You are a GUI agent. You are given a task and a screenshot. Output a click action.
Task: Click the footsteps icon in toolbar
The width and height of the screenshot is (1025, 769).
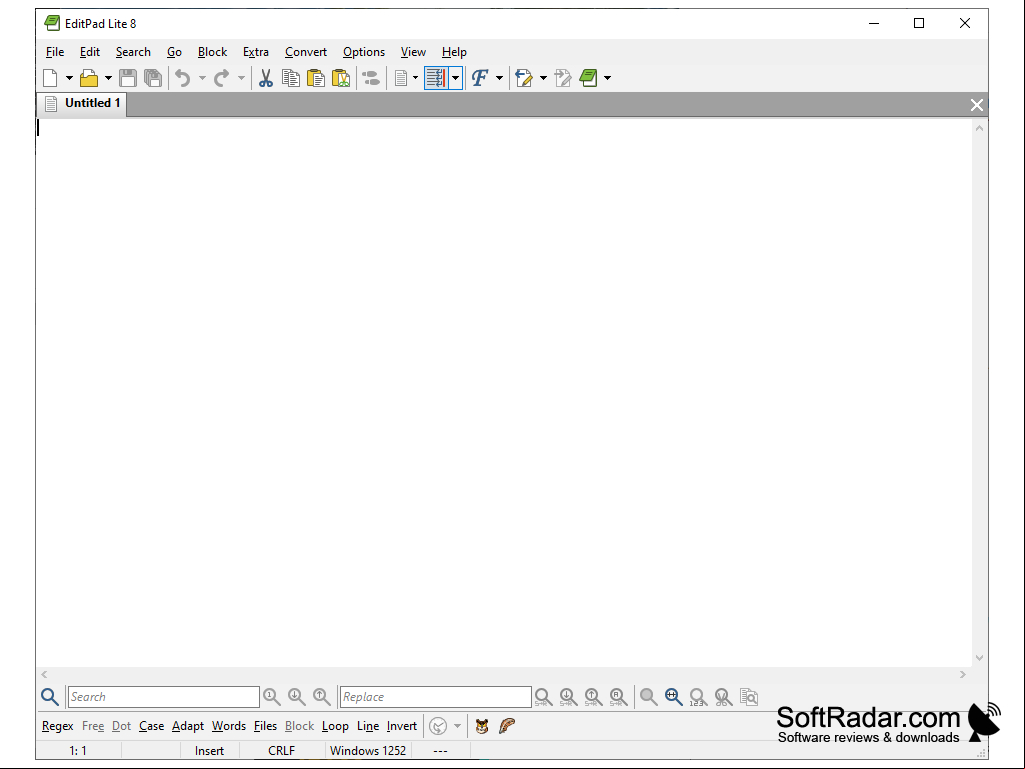point(371,78)
